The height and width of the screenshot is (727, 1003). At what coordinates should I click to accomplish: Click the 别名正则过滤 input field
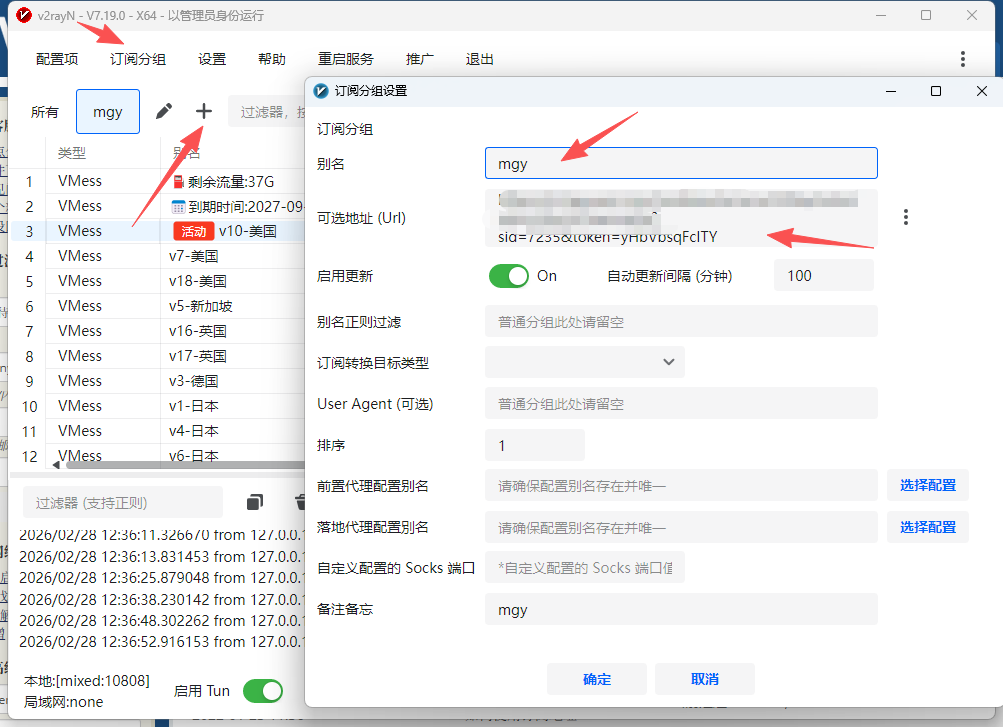[681, 322]
